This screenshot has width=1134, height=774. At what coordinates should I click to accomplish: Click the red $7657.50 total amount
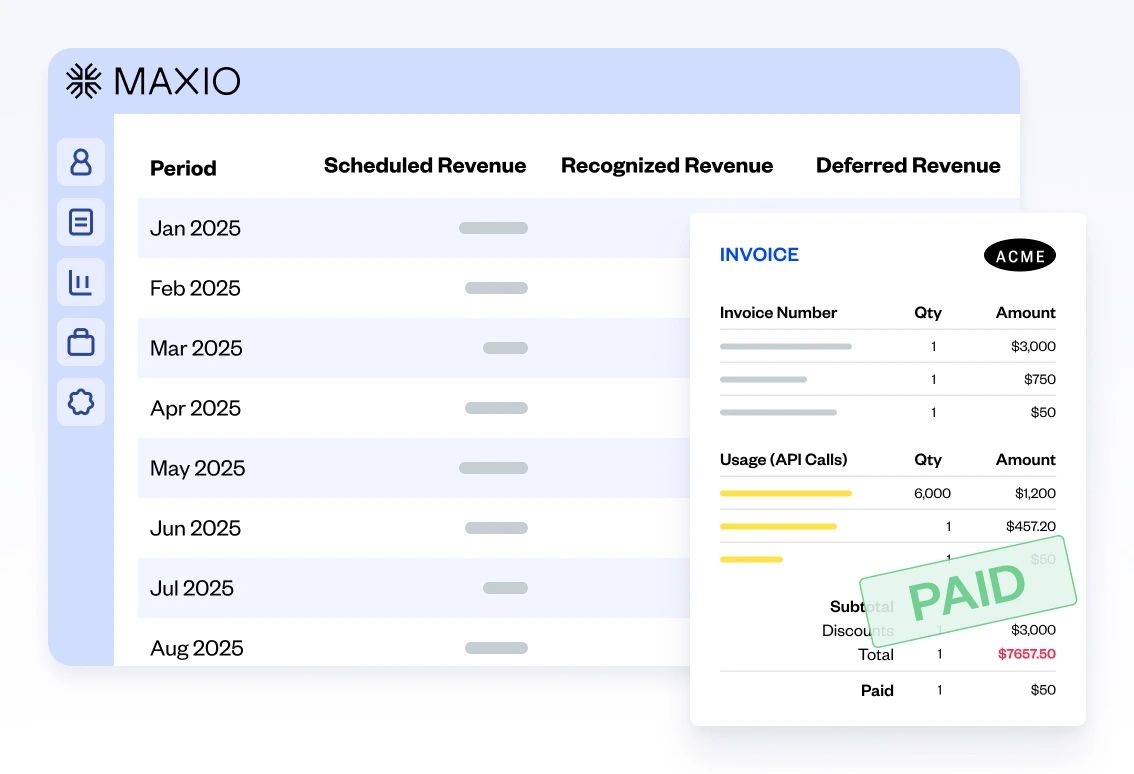[1026, 654]
